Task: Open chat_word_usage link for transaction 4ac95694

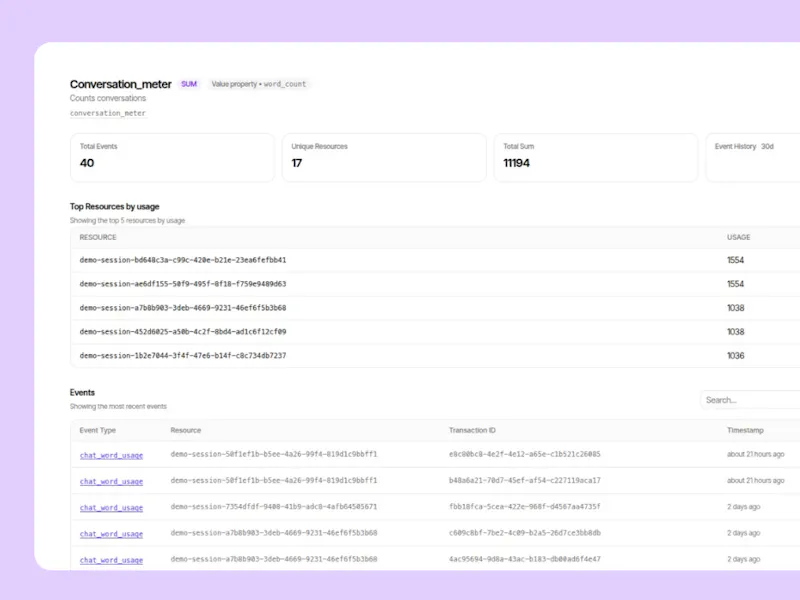Action: (x=111, y=560)
